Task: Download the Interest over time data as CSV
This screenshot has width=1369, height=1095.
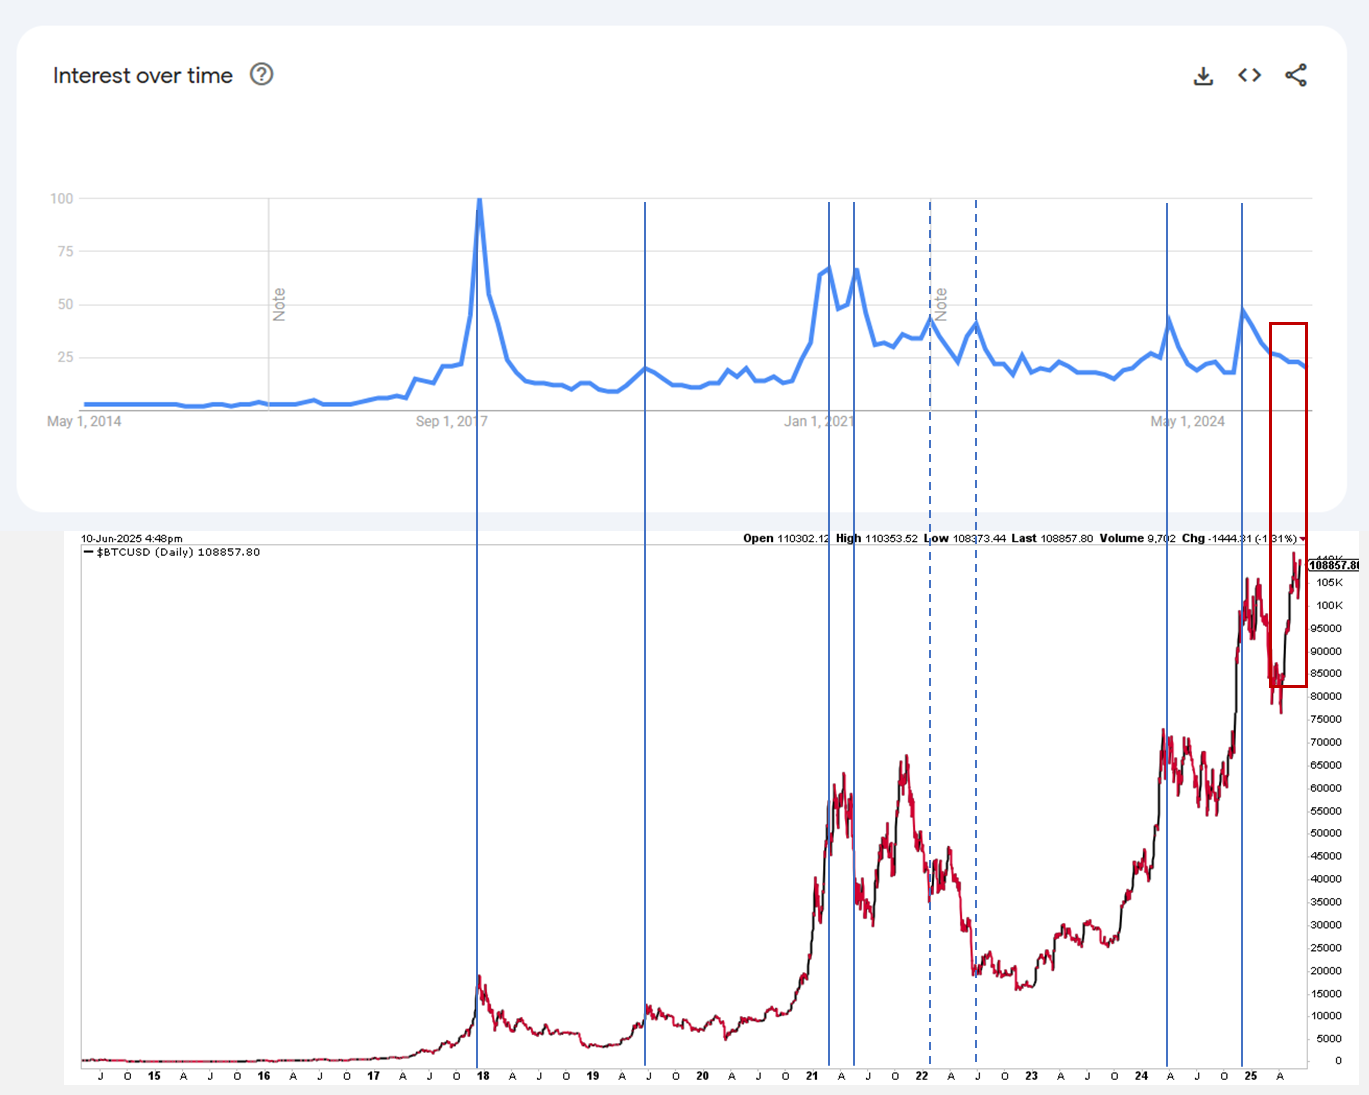Action: tap(1203, 76)
